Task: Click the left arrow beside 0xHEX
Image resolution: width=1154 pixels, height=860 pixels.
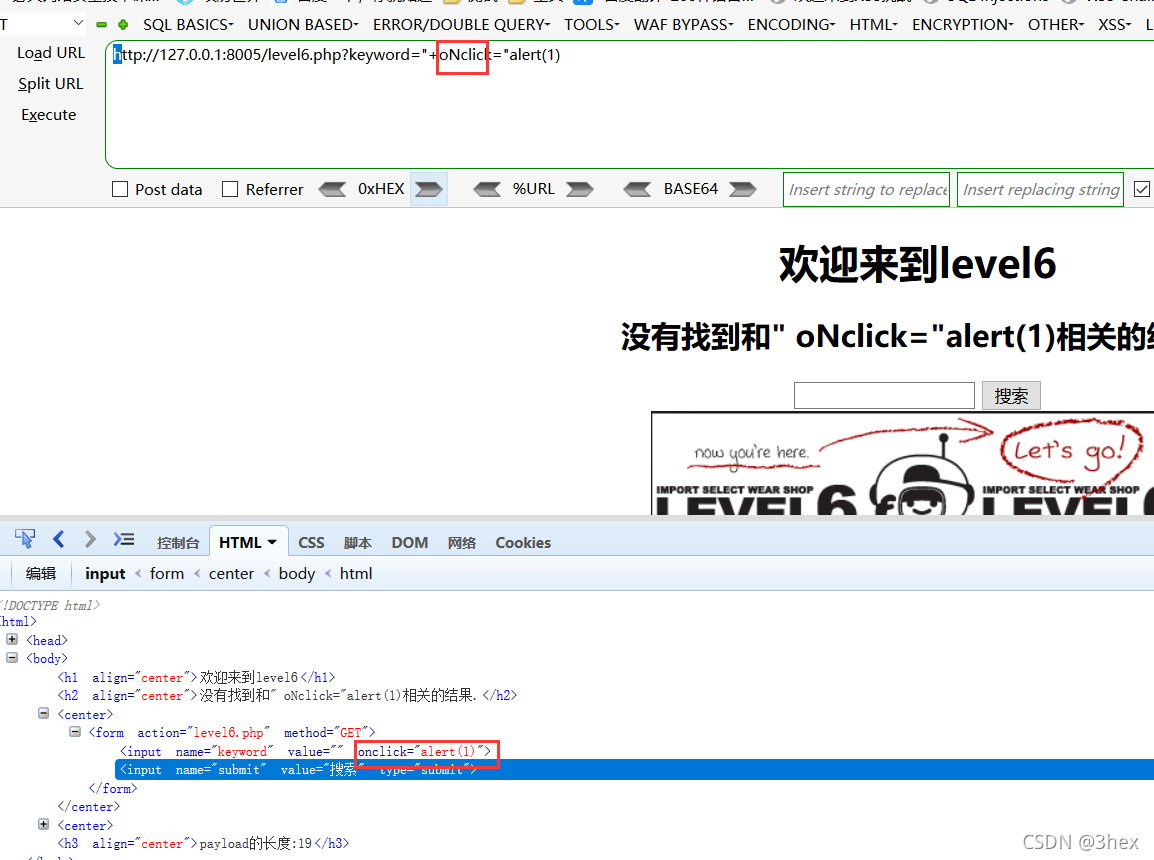Action: [x=332, y=189]
